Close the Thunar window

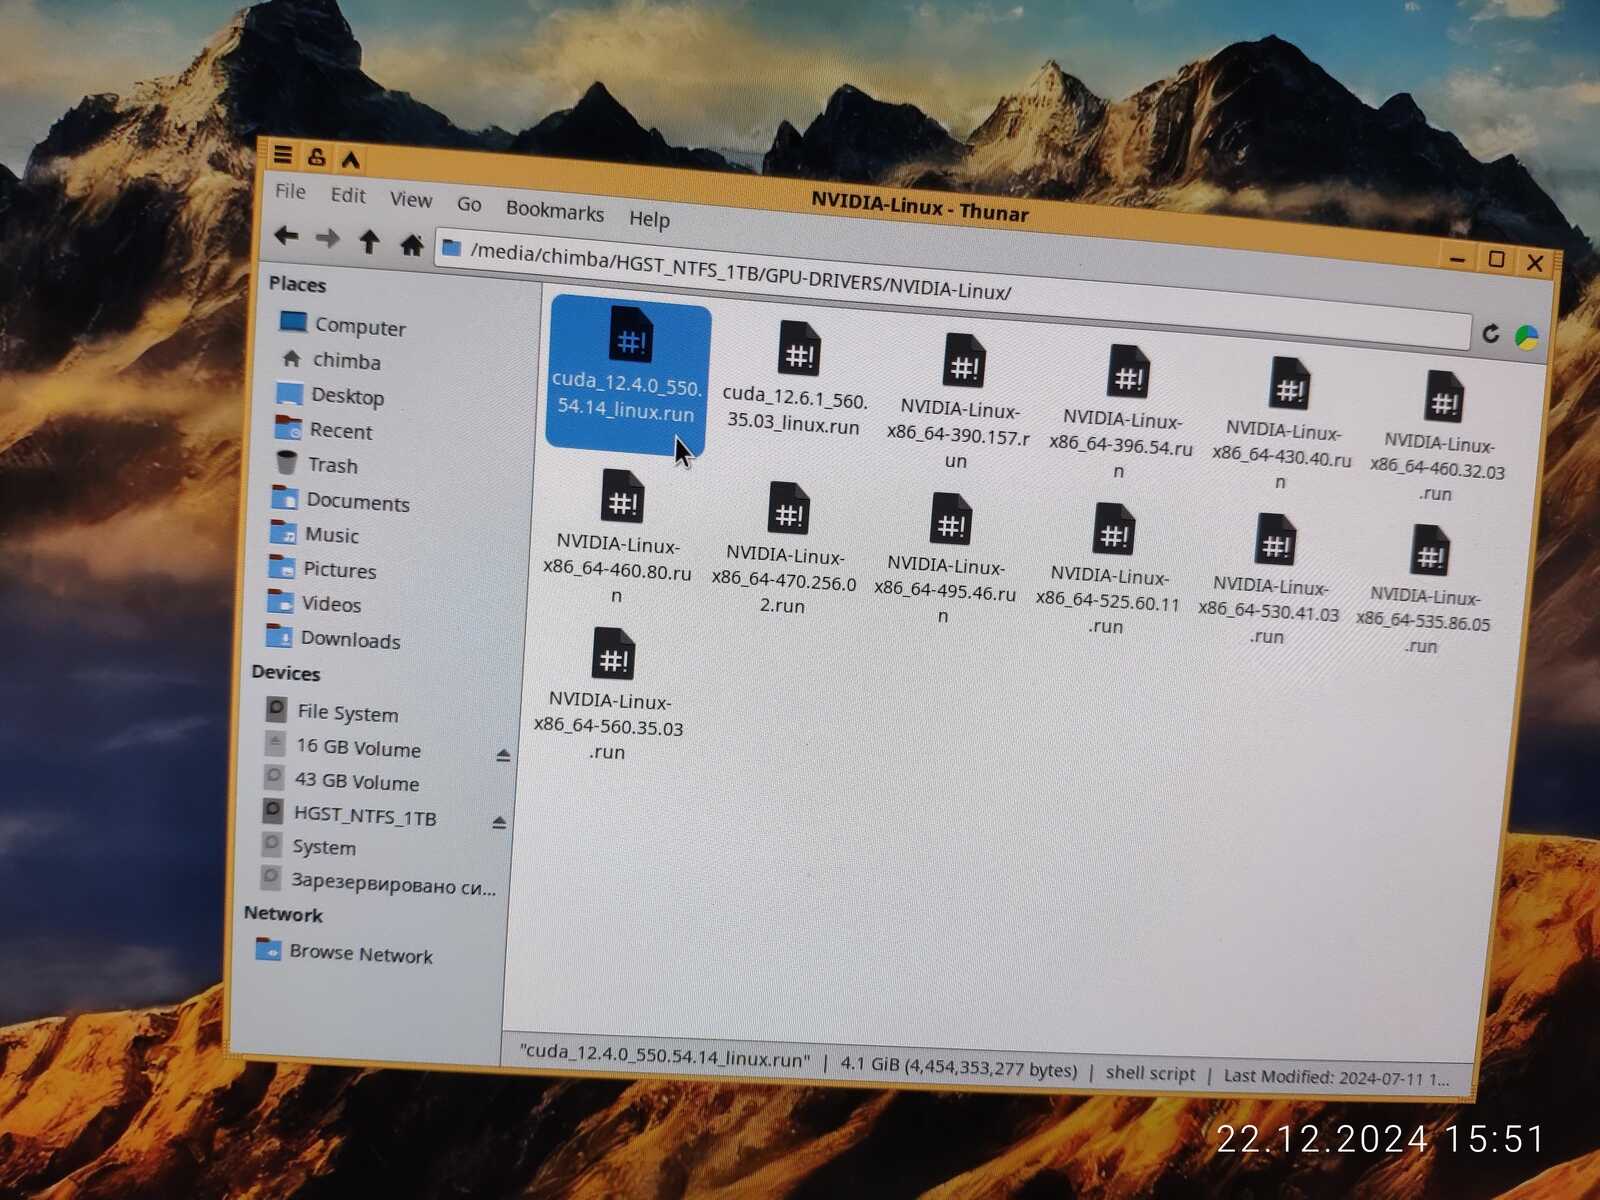[1535, 263]
